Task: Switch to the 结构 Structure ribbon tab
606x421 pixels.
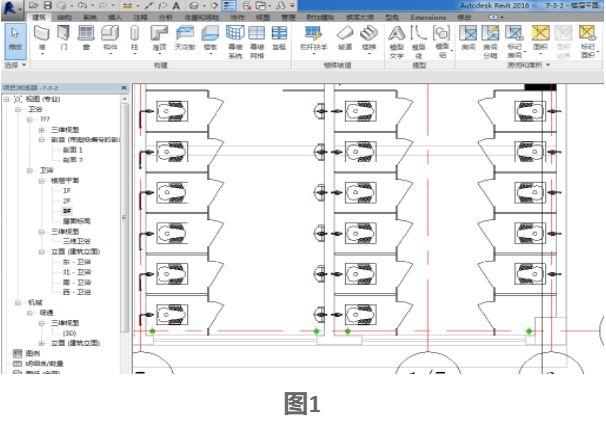Action: pos(64,17)
